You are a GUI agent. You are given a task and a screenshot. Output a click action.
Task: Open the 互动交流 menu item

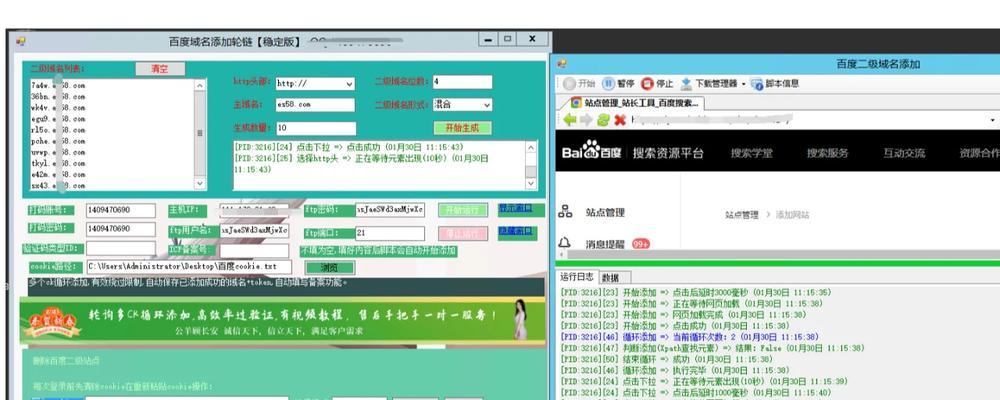click(x=904, y=153)
